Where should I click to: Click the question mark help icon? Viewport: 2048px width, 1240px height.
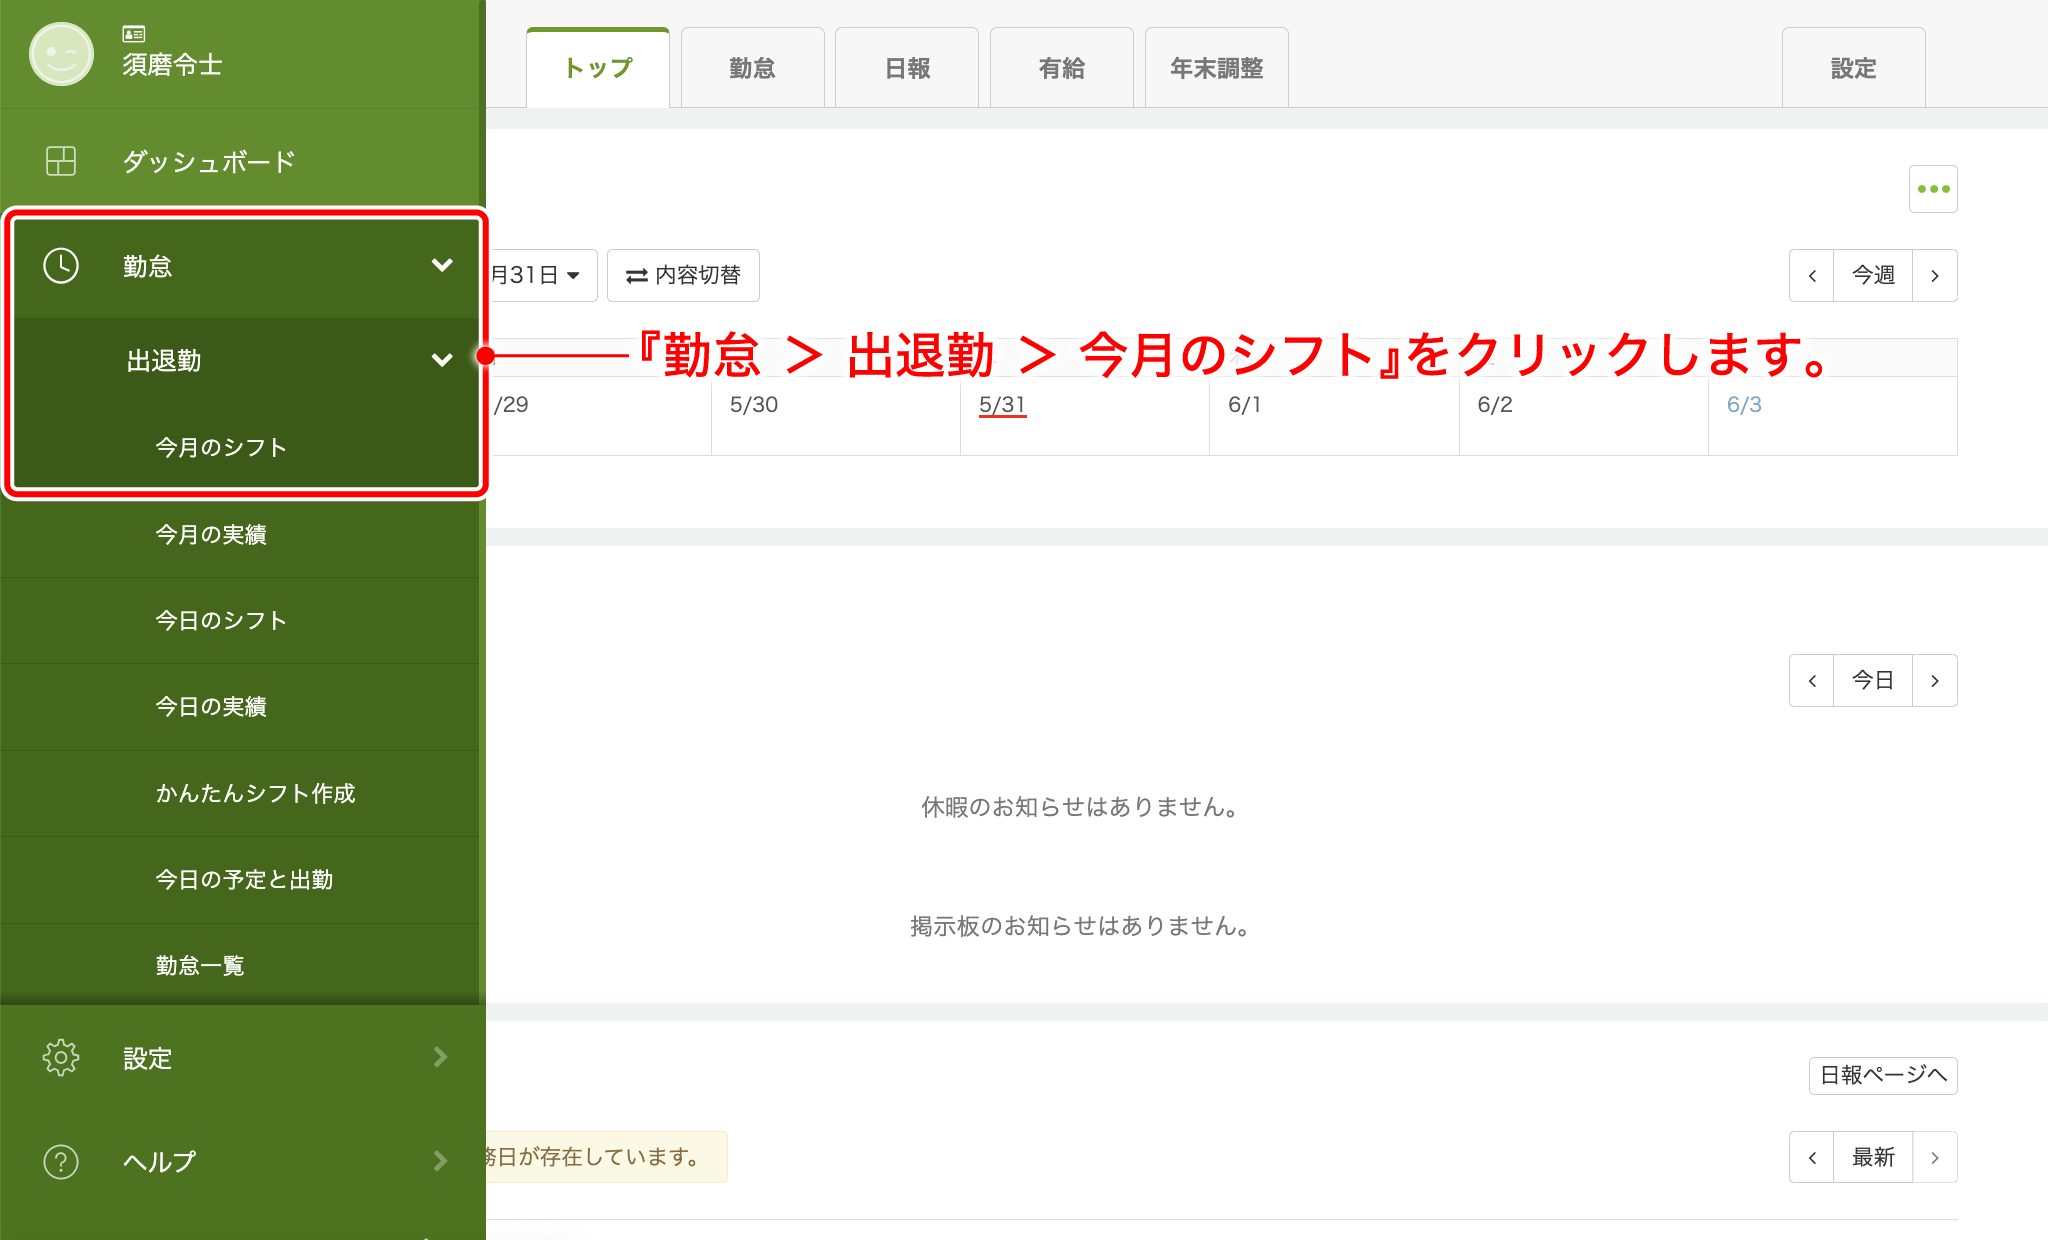pos(61,1161)
